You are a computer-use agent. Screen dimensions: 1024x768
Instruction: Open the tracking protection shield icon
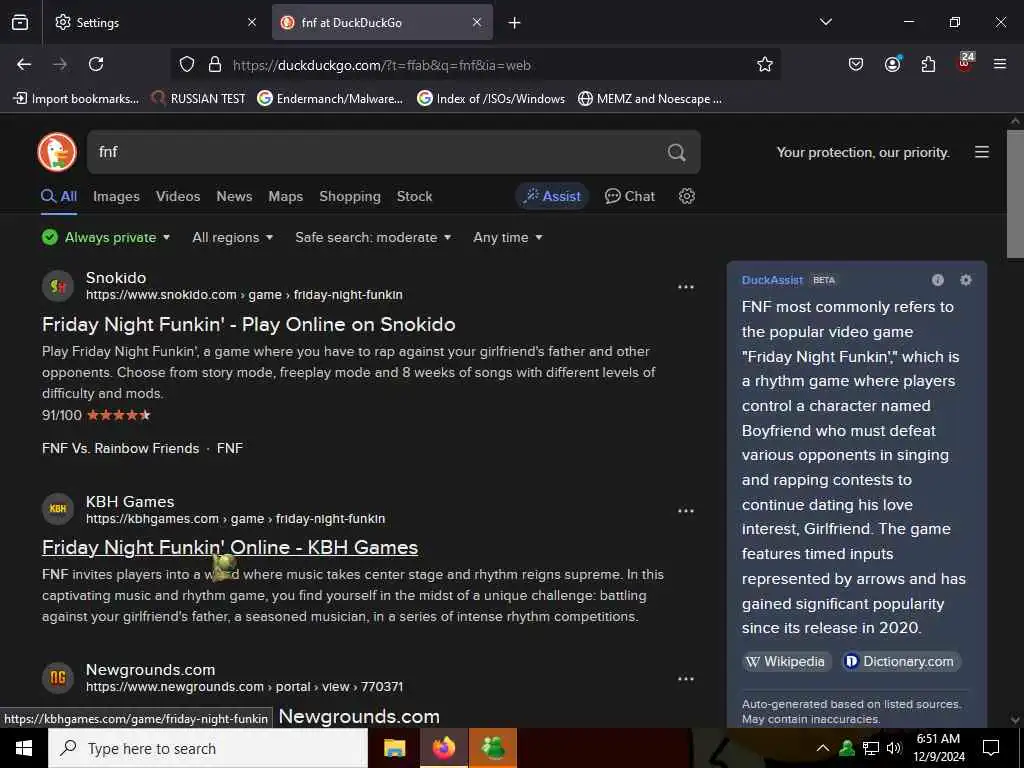pyautogui.click(x=187, y=64)
